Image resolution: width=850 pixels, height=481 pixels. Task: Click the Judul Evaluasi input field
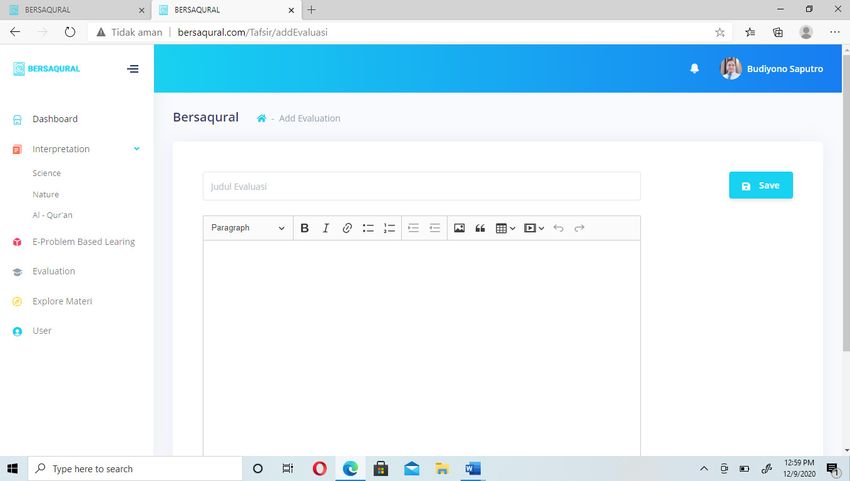click(422, 187)
